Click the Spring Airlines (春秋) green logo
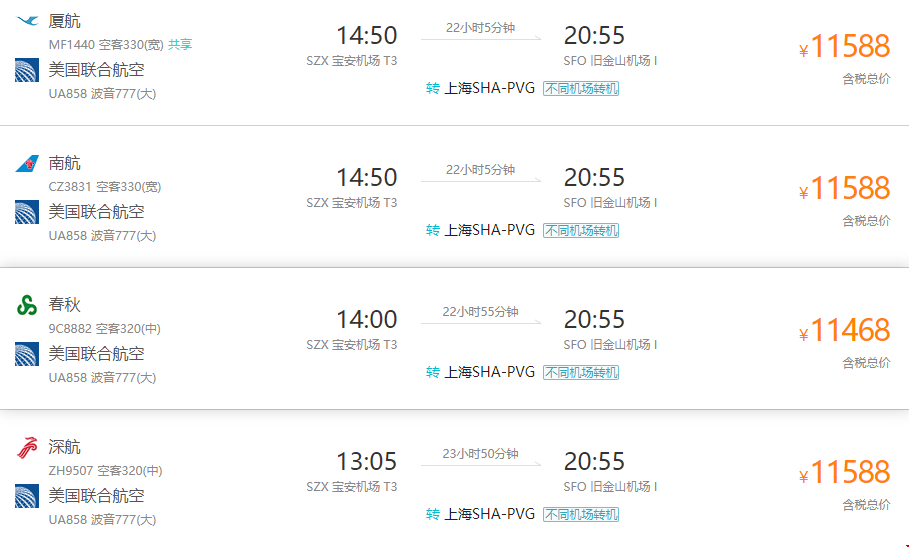Viewport: 909px width, 547px height. click(27, 305)
